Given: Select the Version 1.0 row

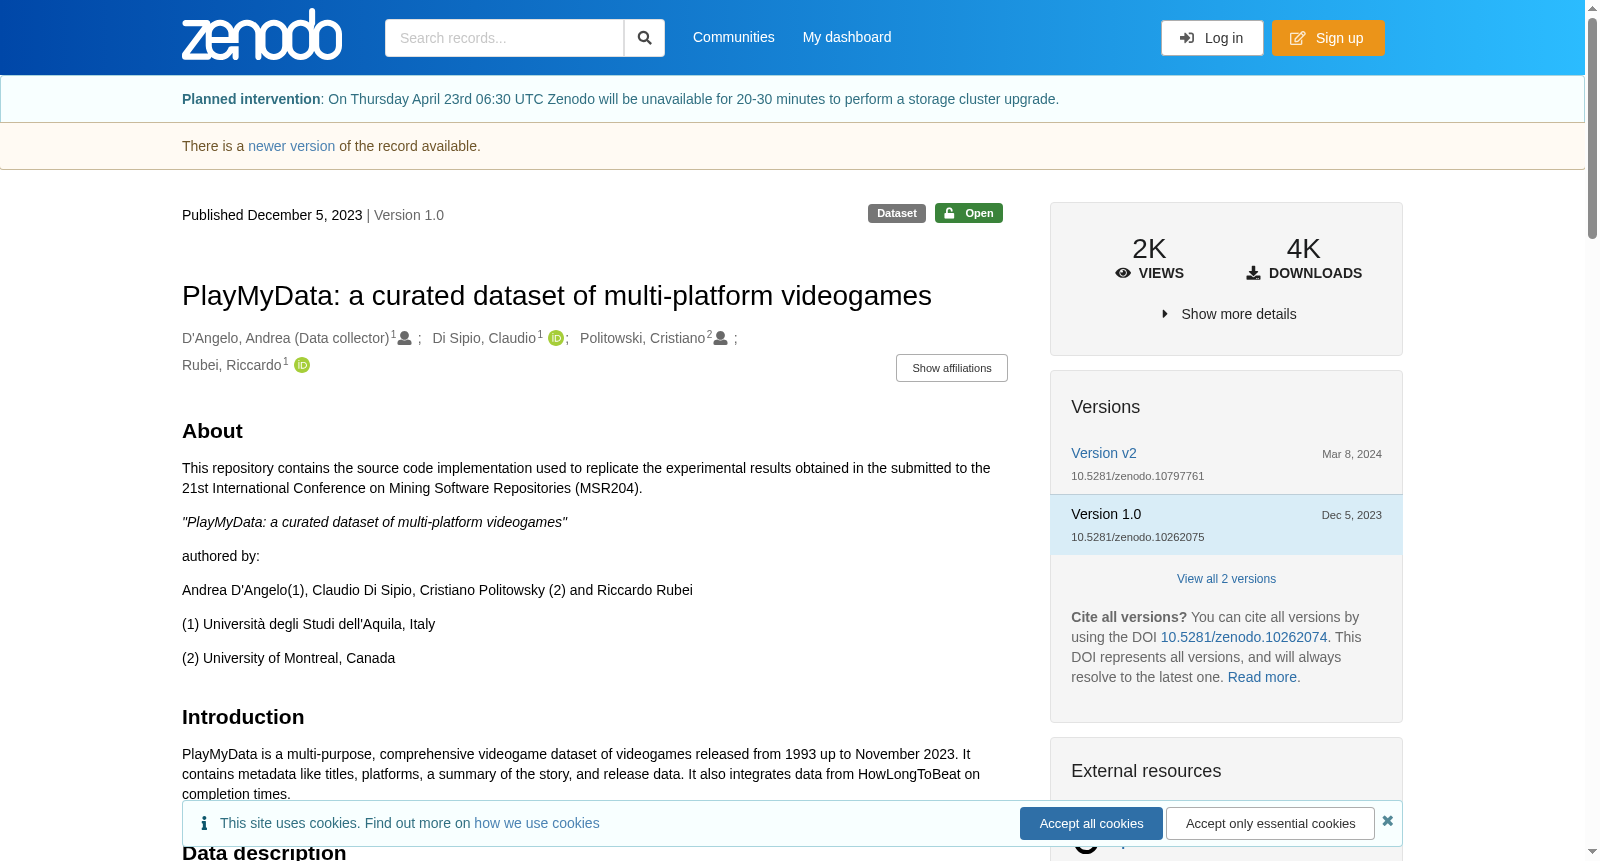Looking at the screenshot, I should click(x=1226, y=525).
